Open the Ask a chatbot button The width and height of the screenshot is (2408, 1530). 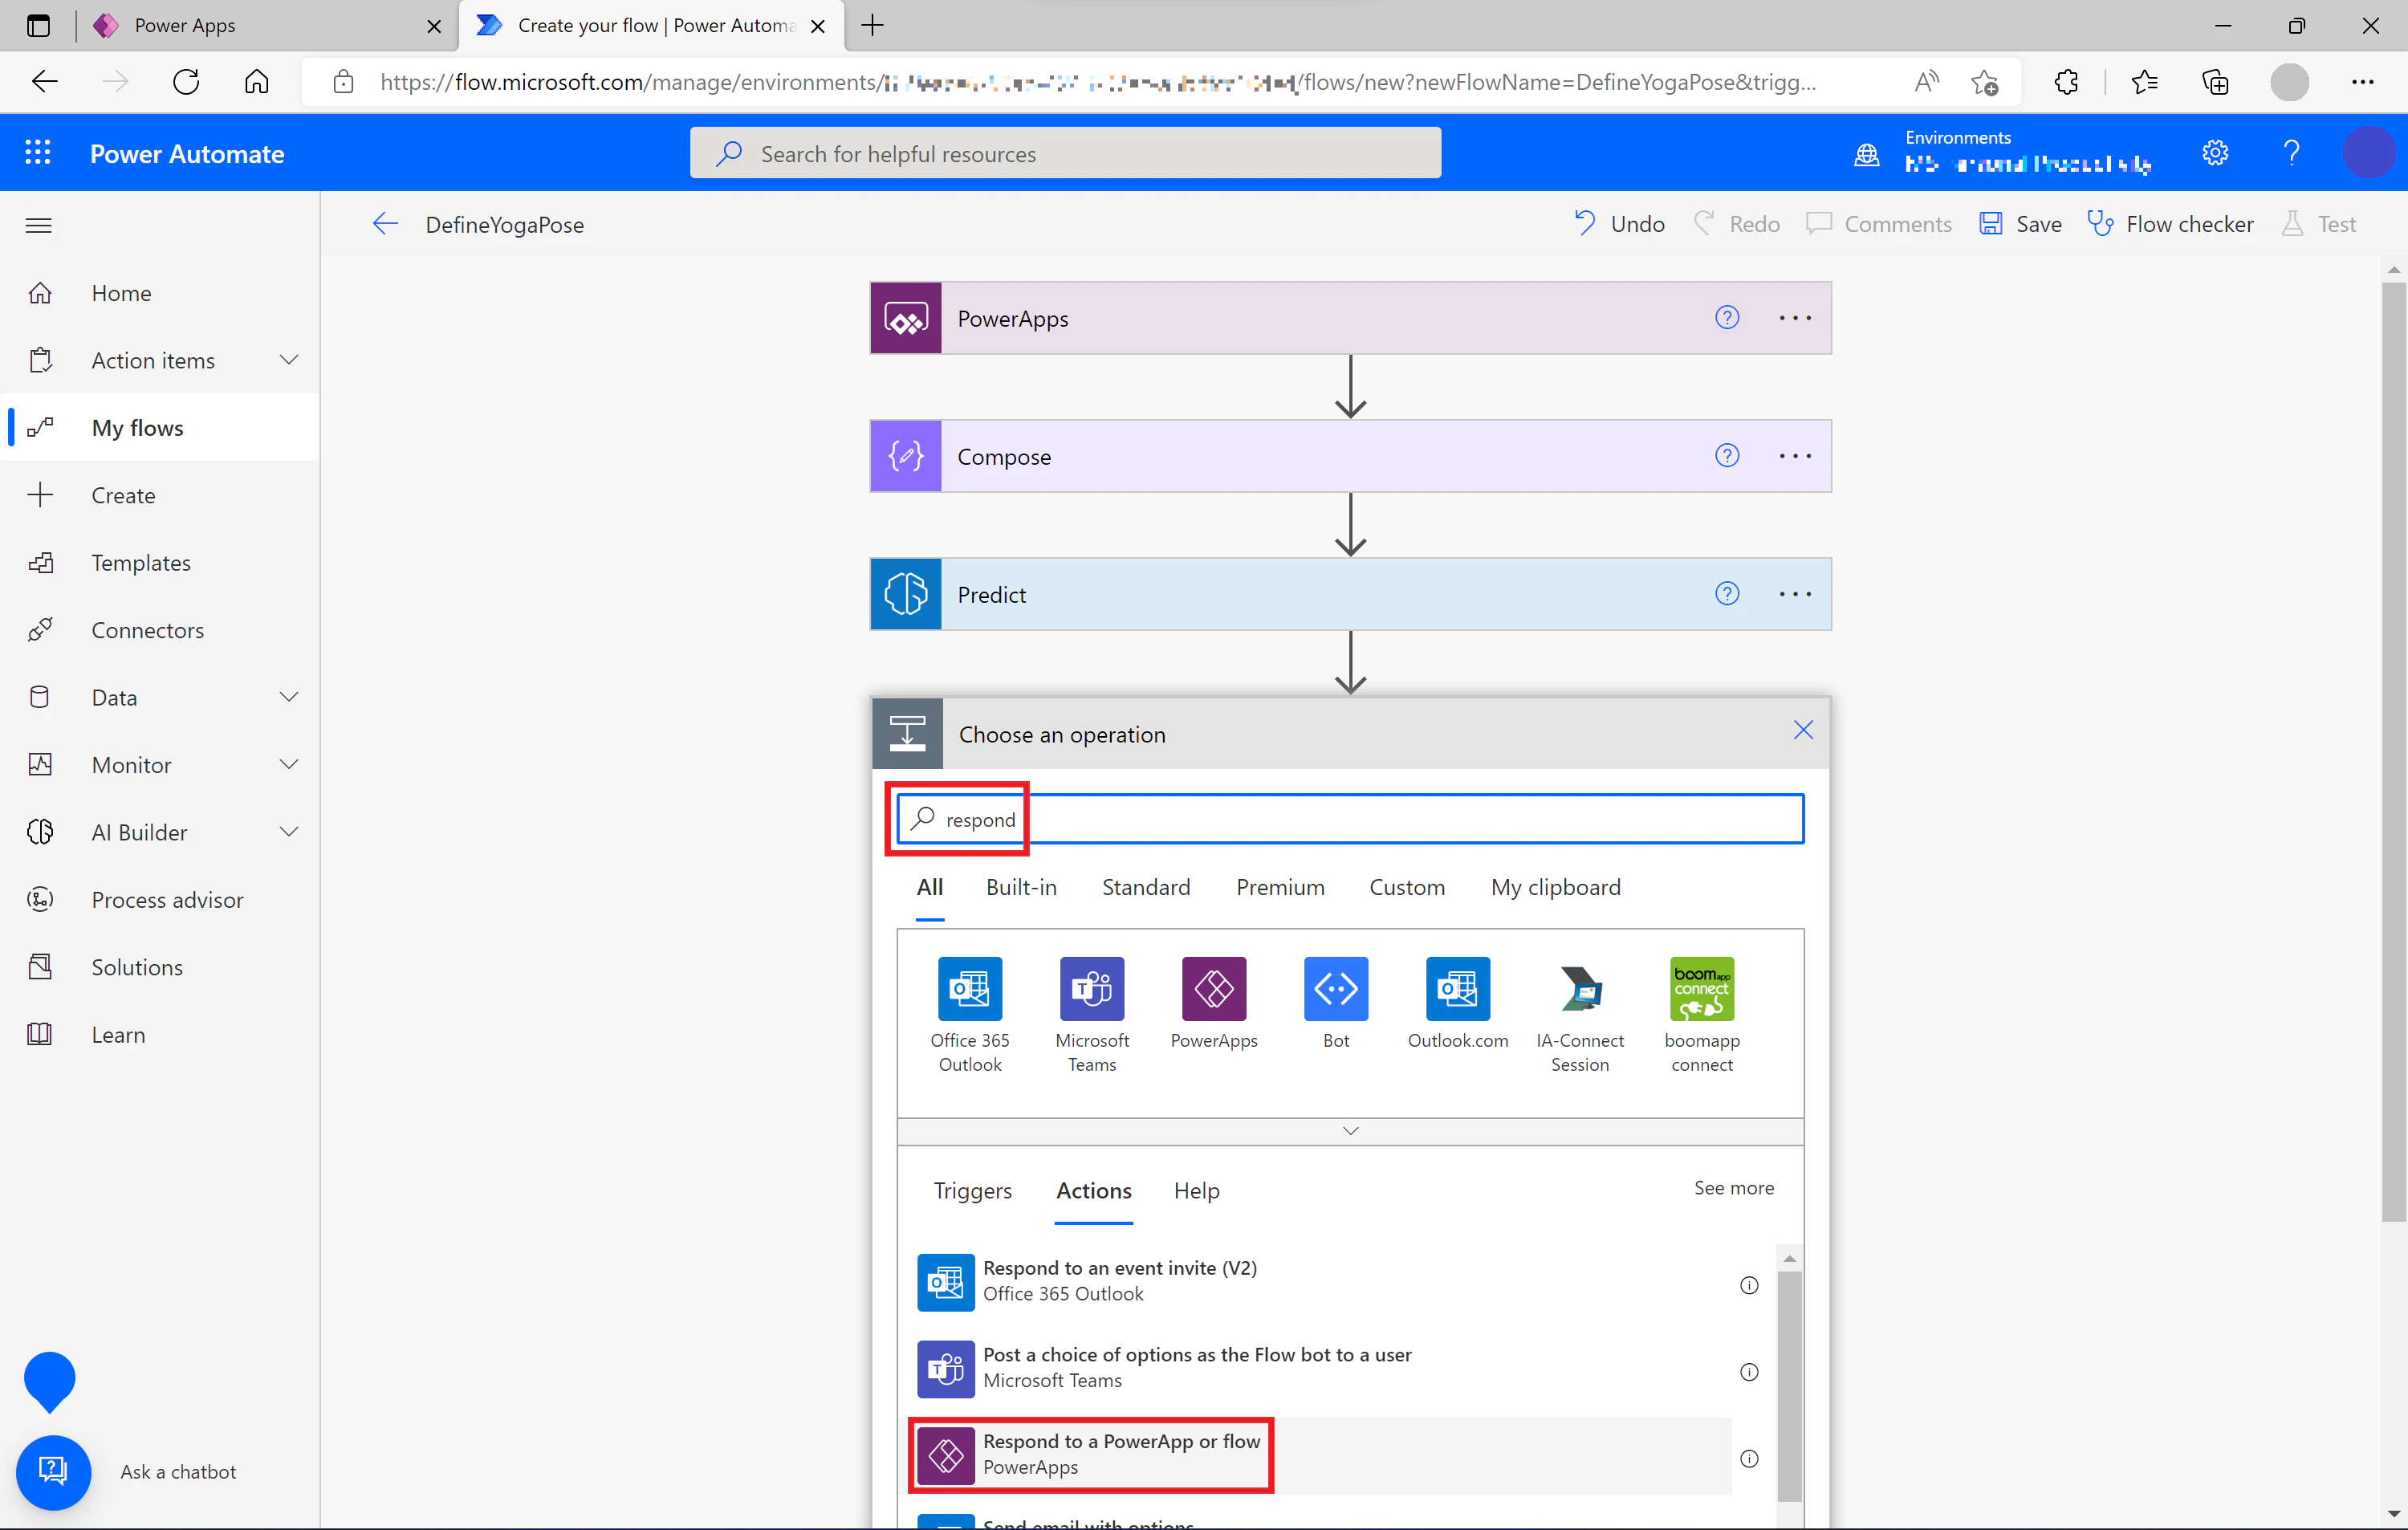53,1472
